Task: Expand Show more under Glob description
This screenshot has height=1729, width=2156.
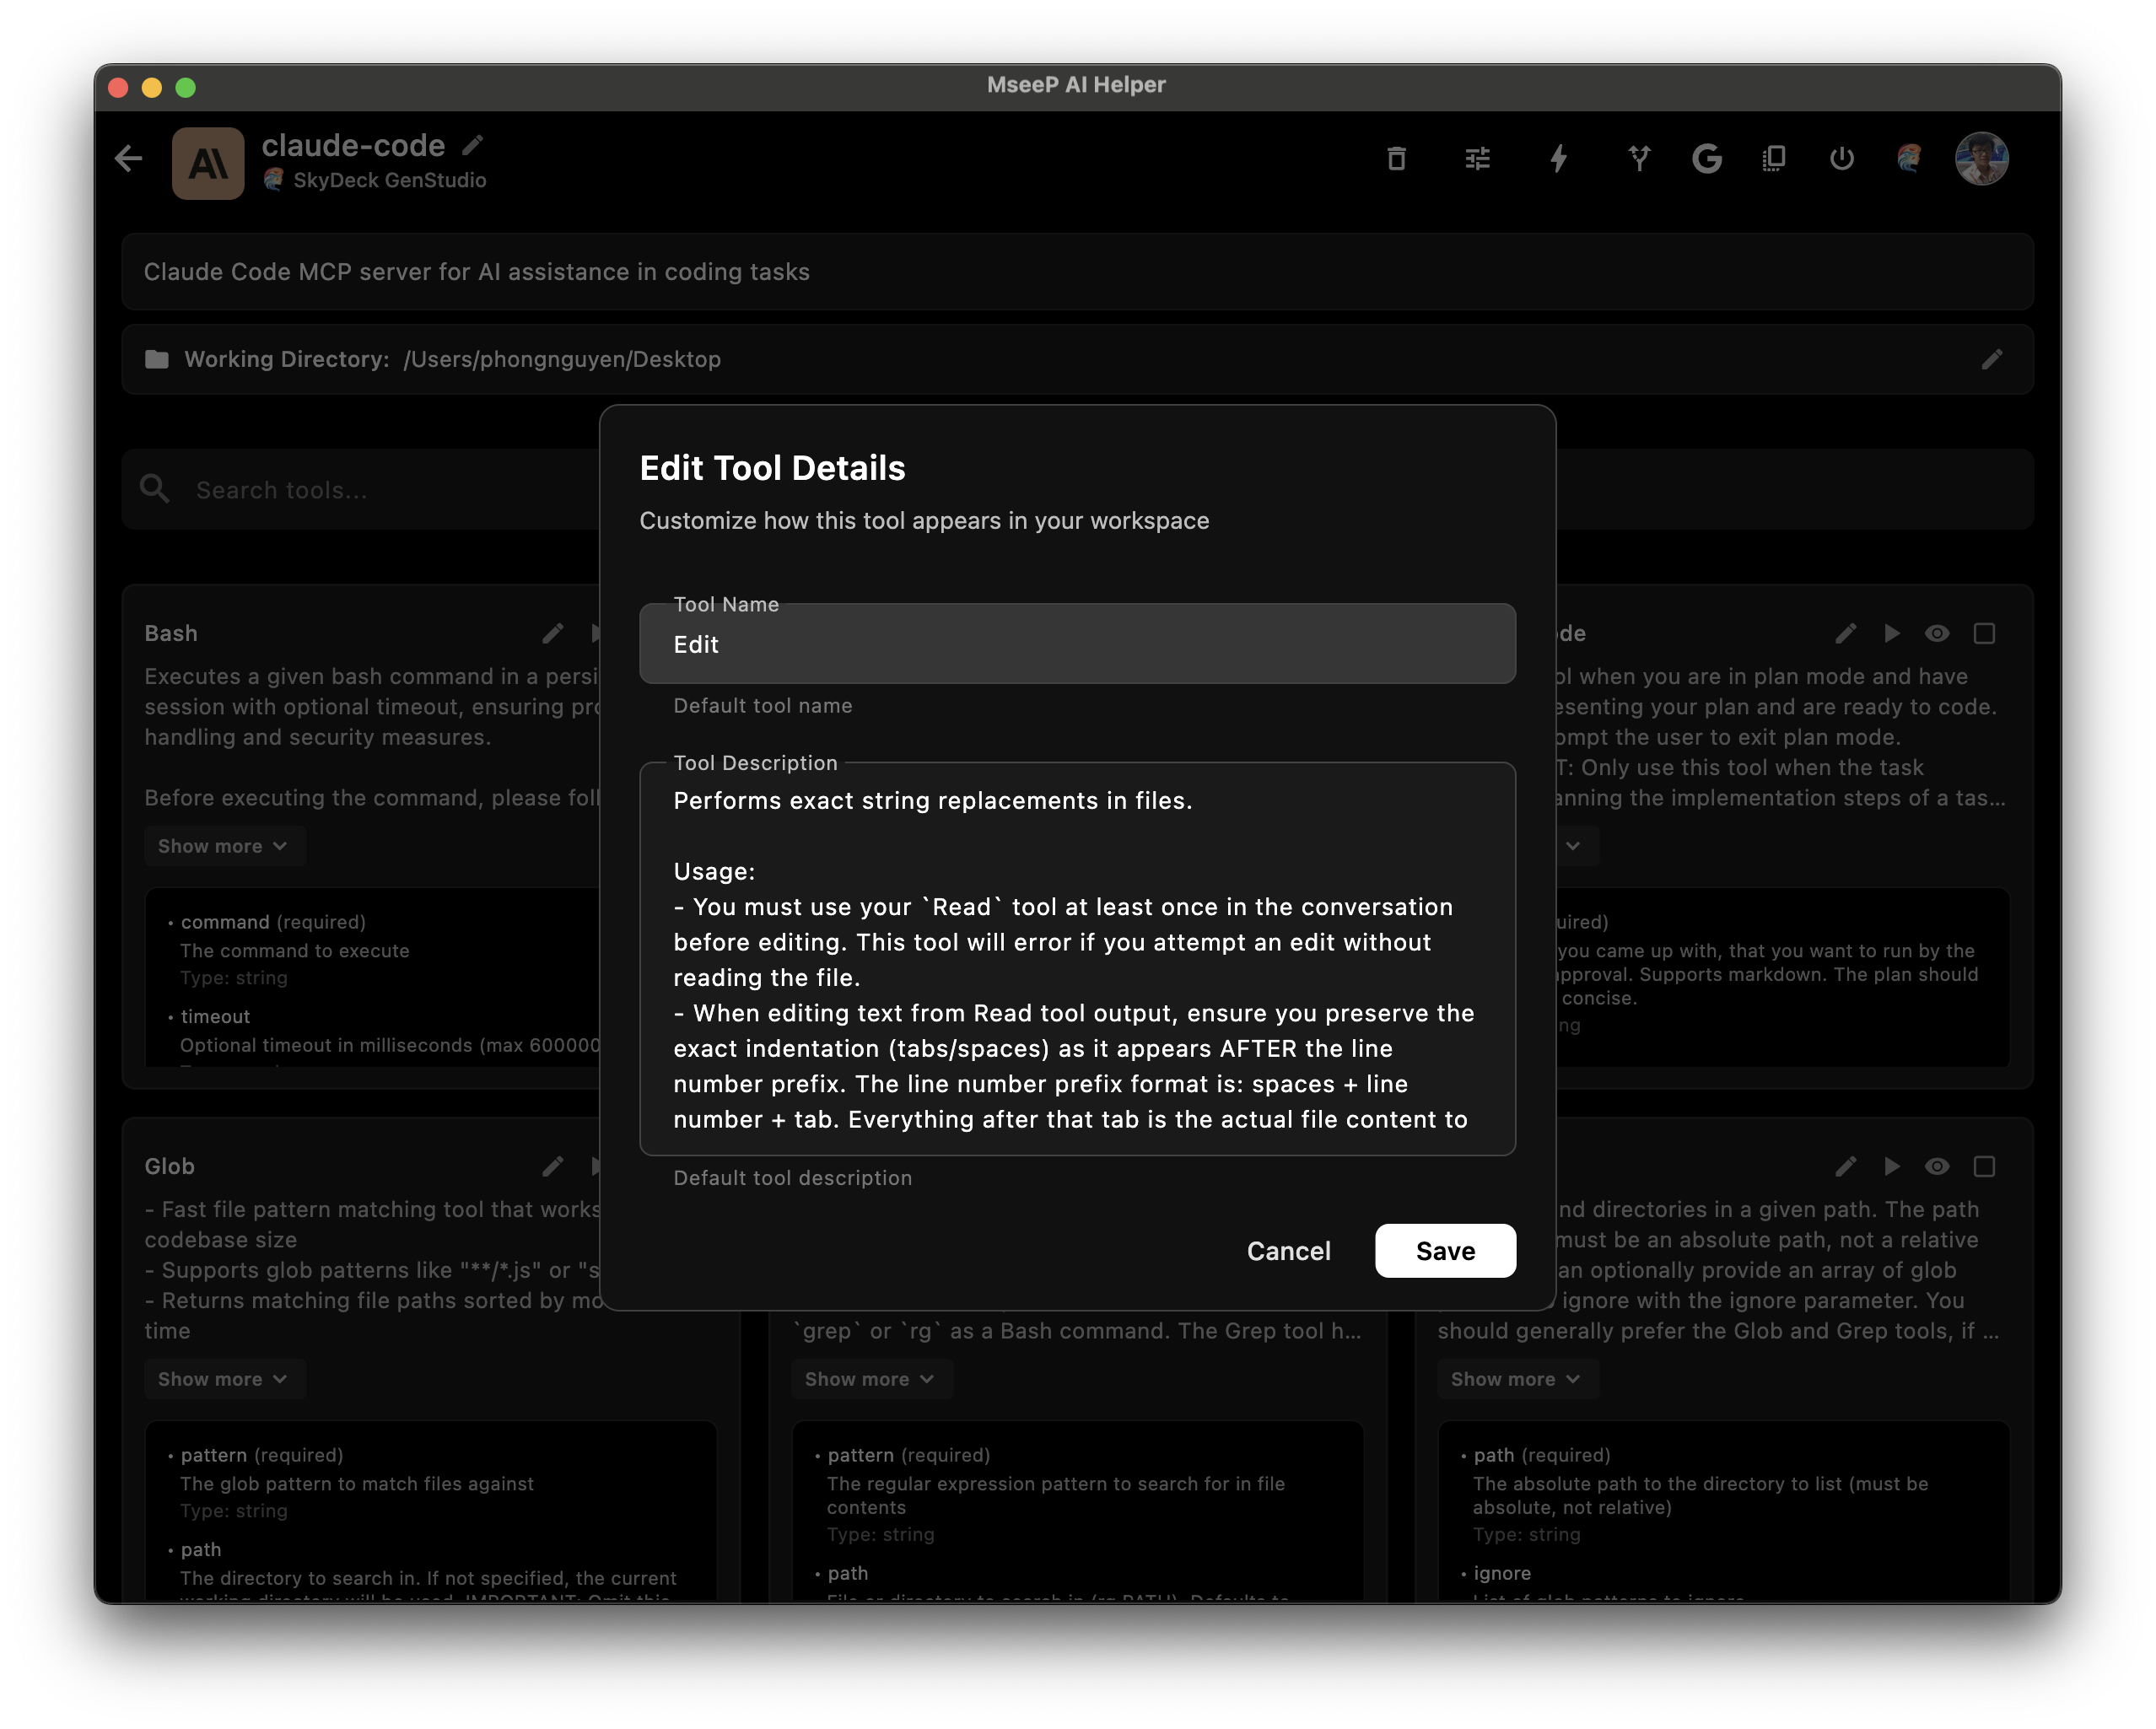Action: tap(222, 1379)
